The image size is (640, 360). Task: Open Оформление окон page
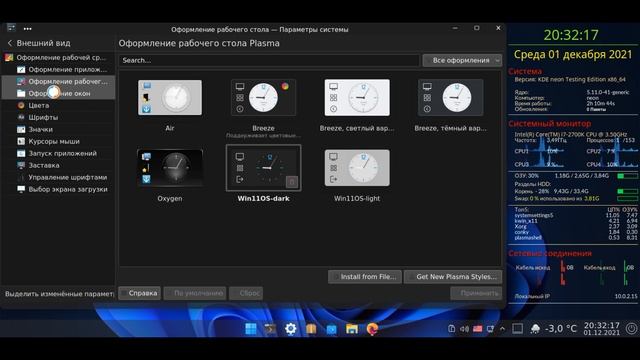tap(58, 93)
